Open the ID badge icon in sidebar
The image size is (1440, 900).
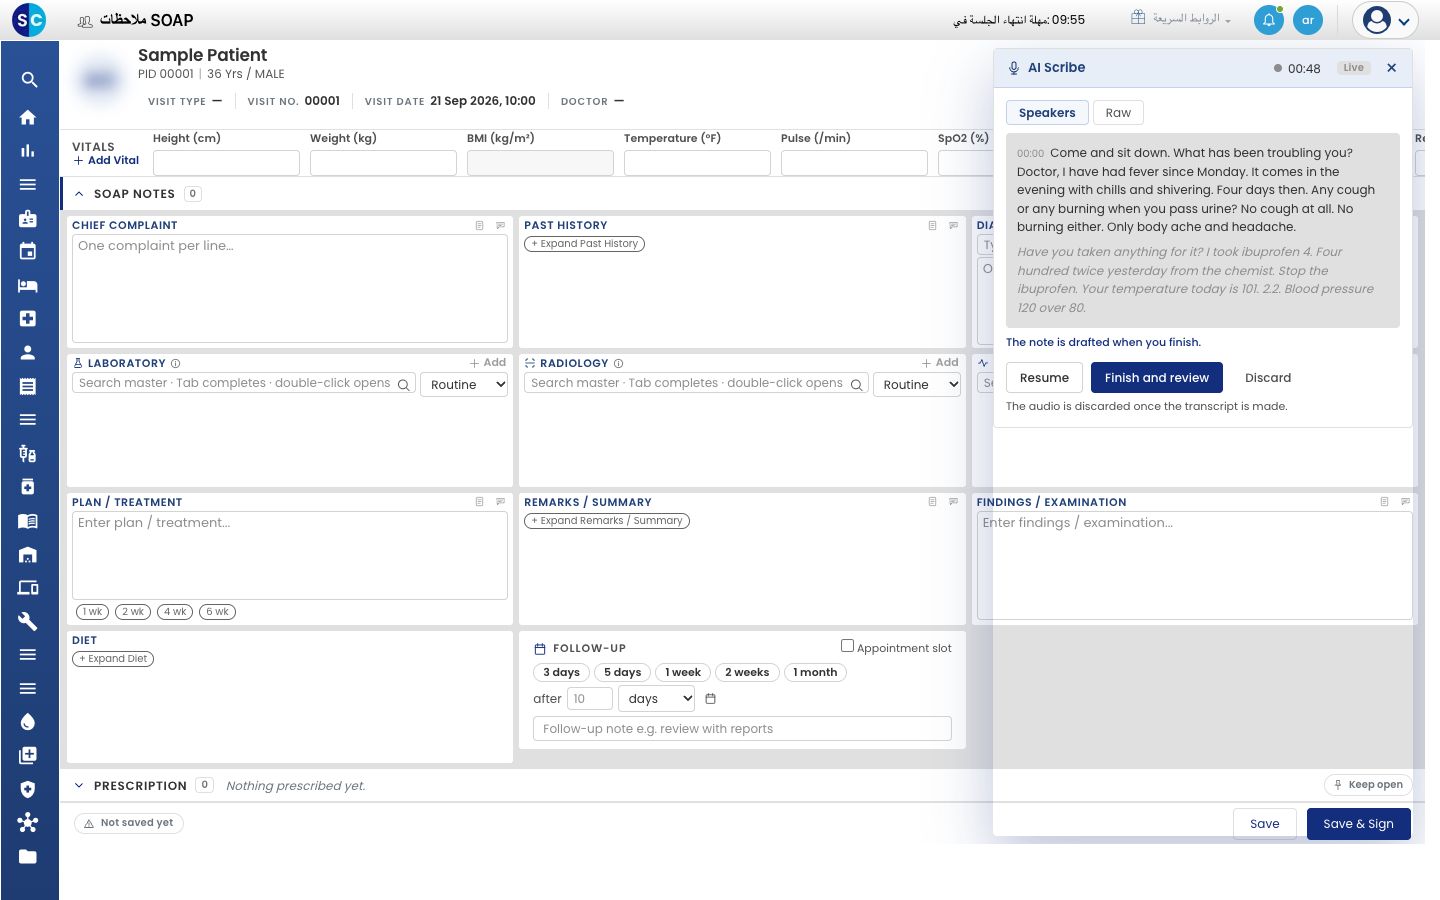click(x=28, y=218)
